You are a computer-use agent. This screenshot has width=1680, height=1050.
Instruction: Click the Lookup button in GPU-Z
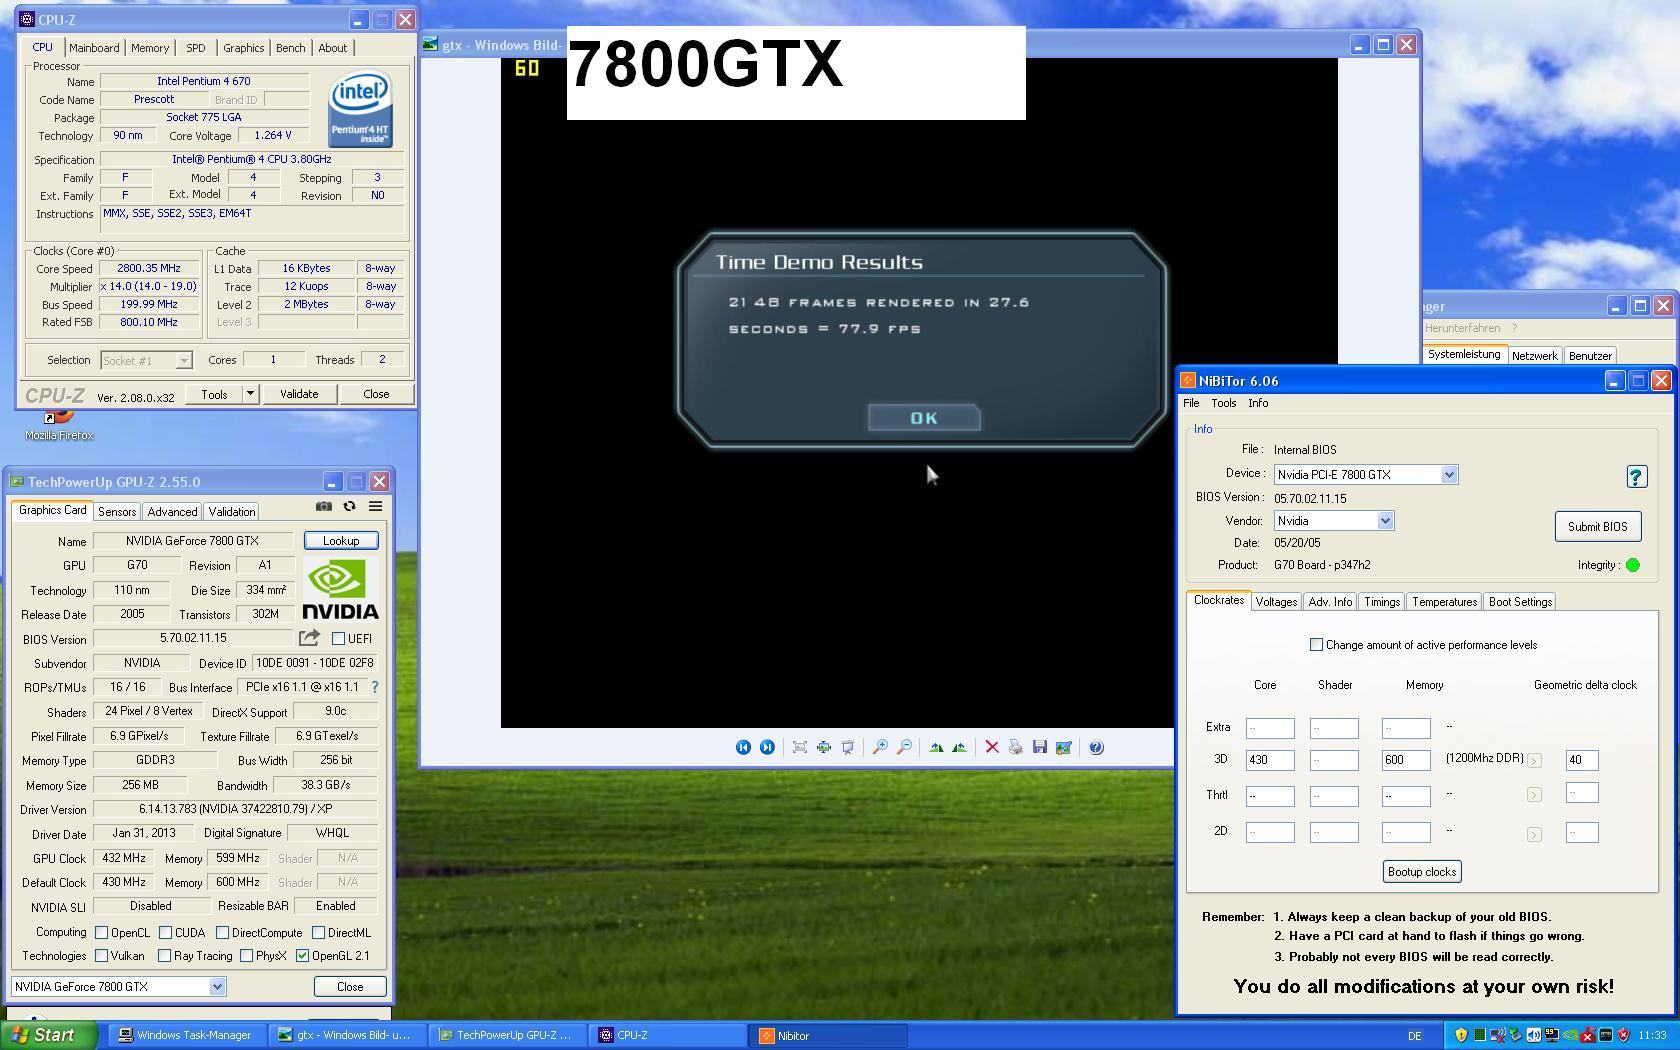pyautogui.click(x=341, y=541)
